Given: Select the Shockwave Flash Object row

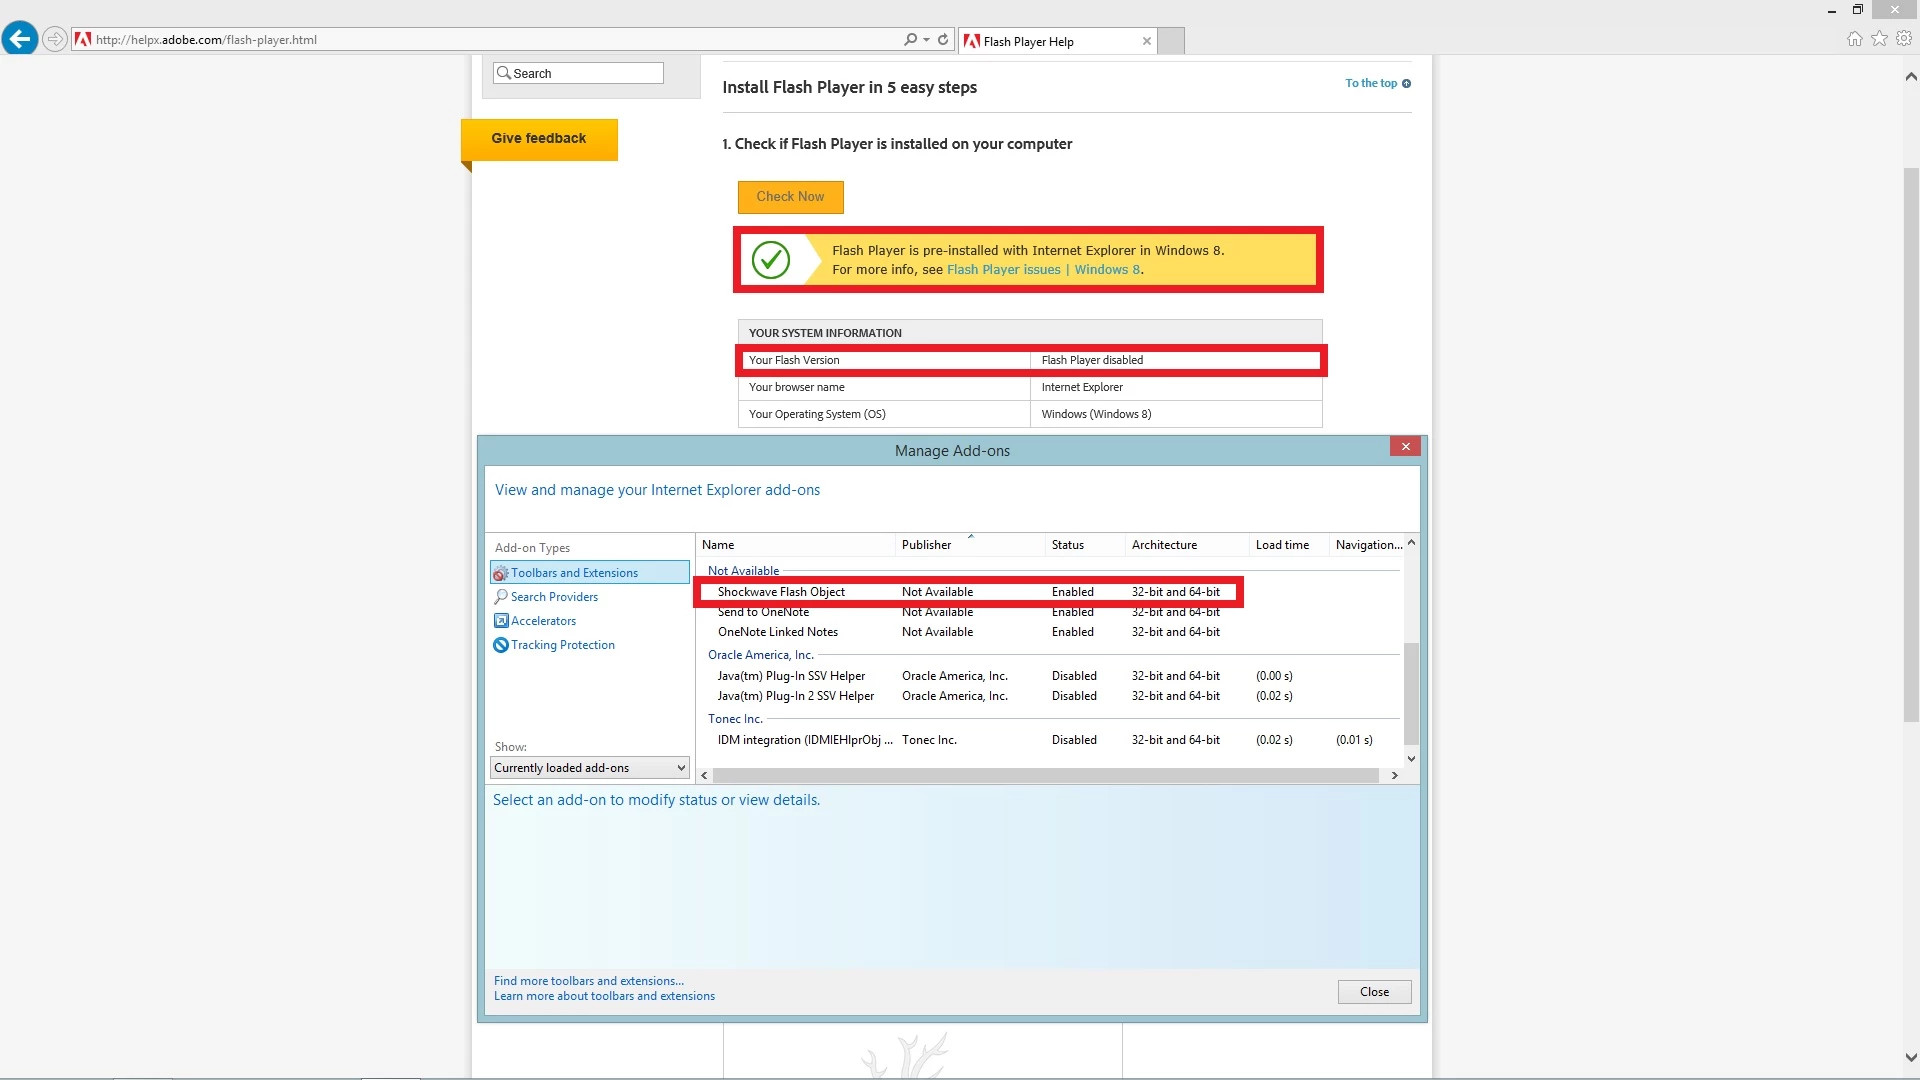Looking at the screenshot, I should pyautogui.click(x=781, y=592).
